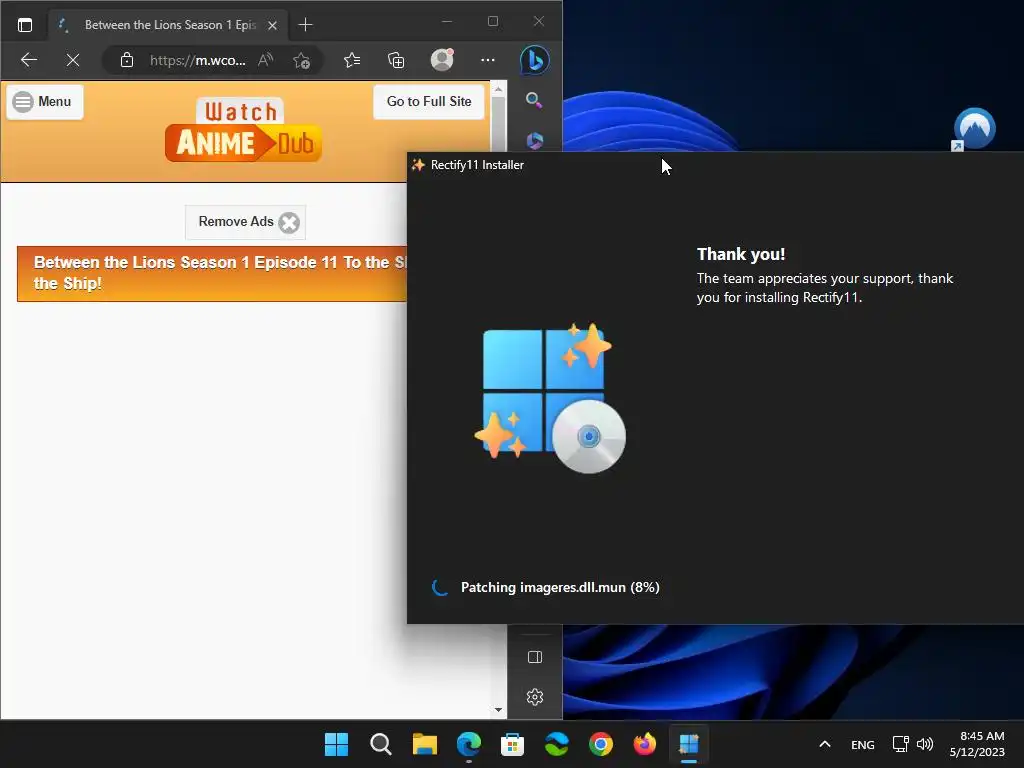
Task: Click the m.wco address bar URL
Action: click(x=198, y=60)
